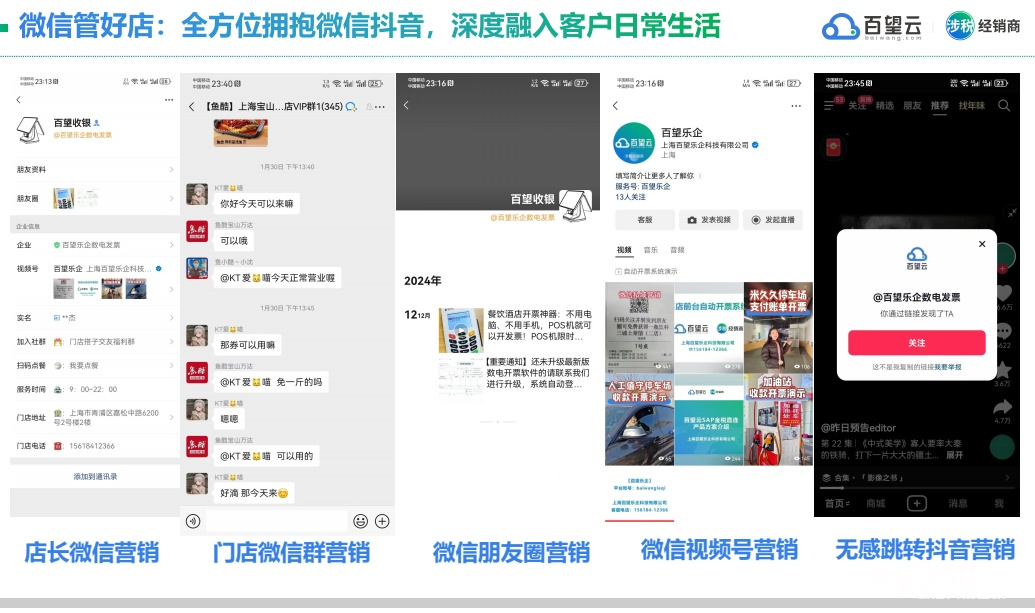Close the 百望云 follow popup
Screen dimensions: 1035x613
[982, 244]
